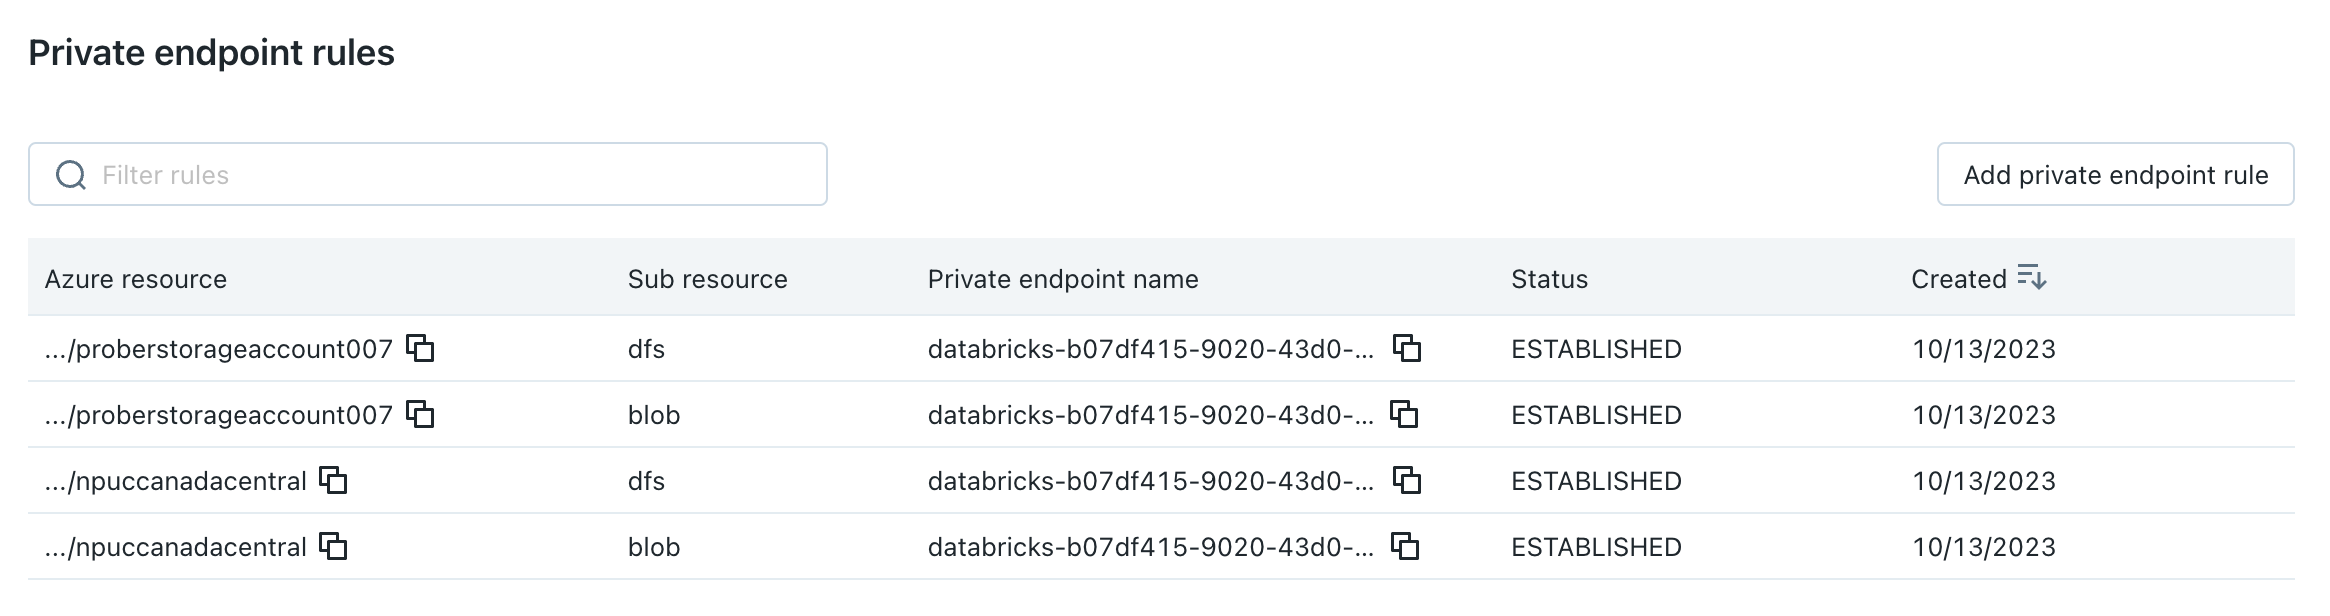
Task: Copy the private endpoint name in the first row
Action: [x=1409, y=350]
